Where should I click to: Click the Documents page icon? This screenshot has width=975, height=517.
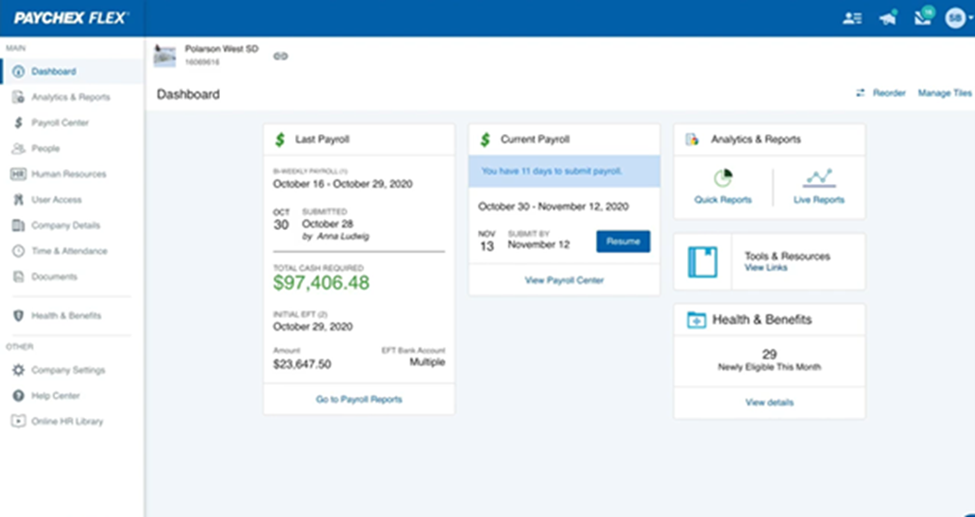(19, 277)
